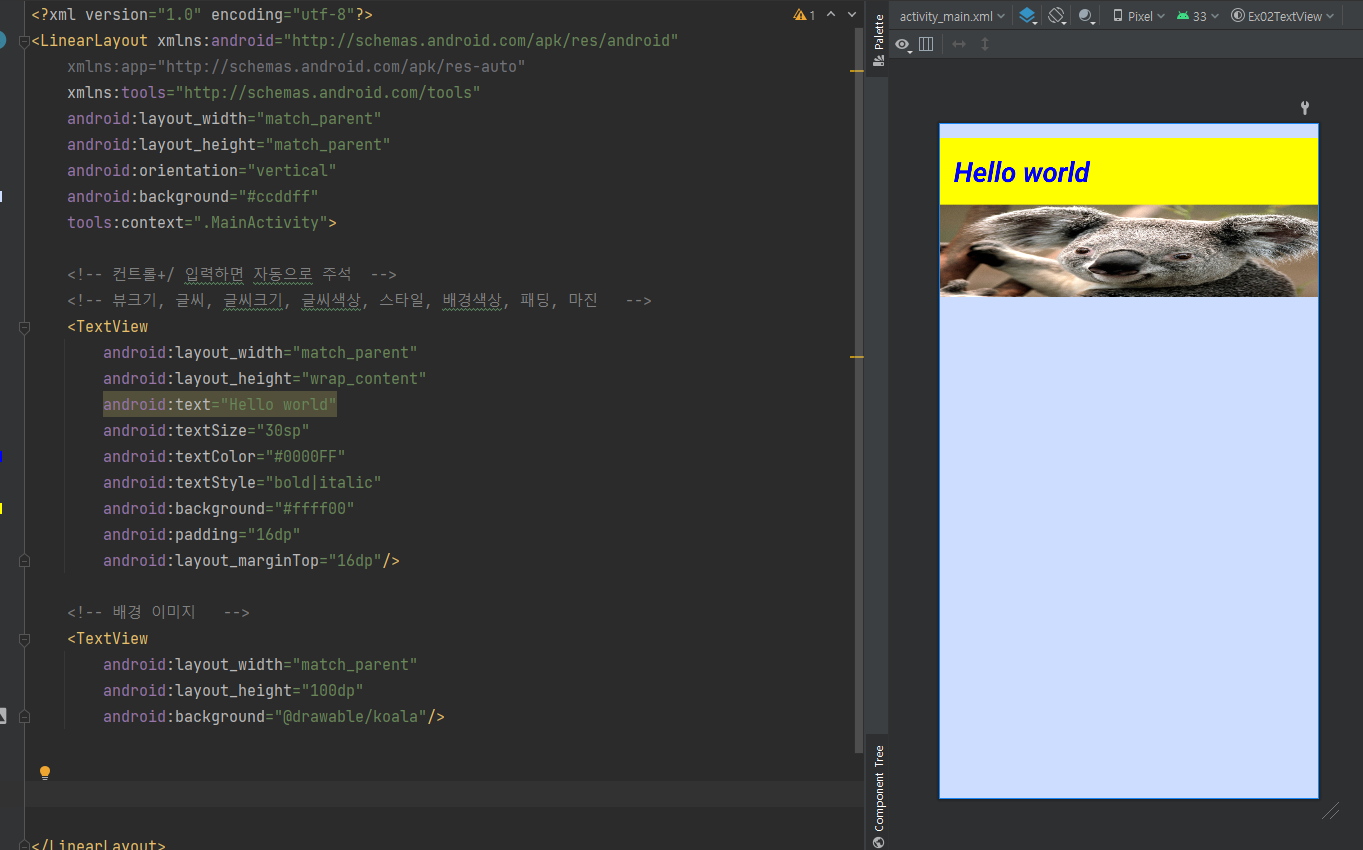Click the textStyle="bold|italic" attribute
The height and width of the screenshot is (850, 1363).
[x=242, y=483]
